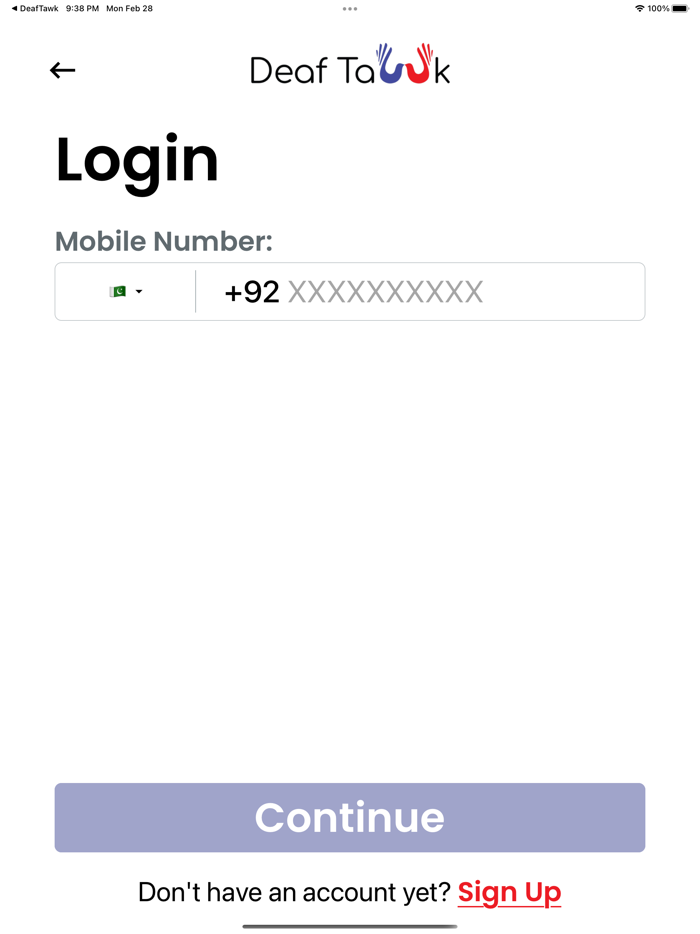
Task: Return to DeafTawk via status bar
Action: [x=35, y=8]
